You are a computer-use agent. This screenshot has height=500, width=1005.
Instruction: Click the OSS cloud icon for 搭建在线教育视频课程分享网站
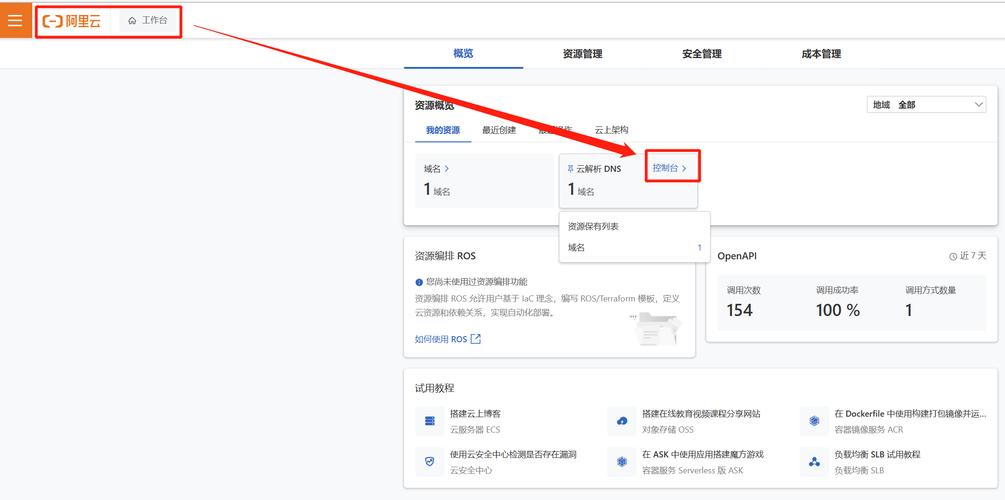coord(622,421)
